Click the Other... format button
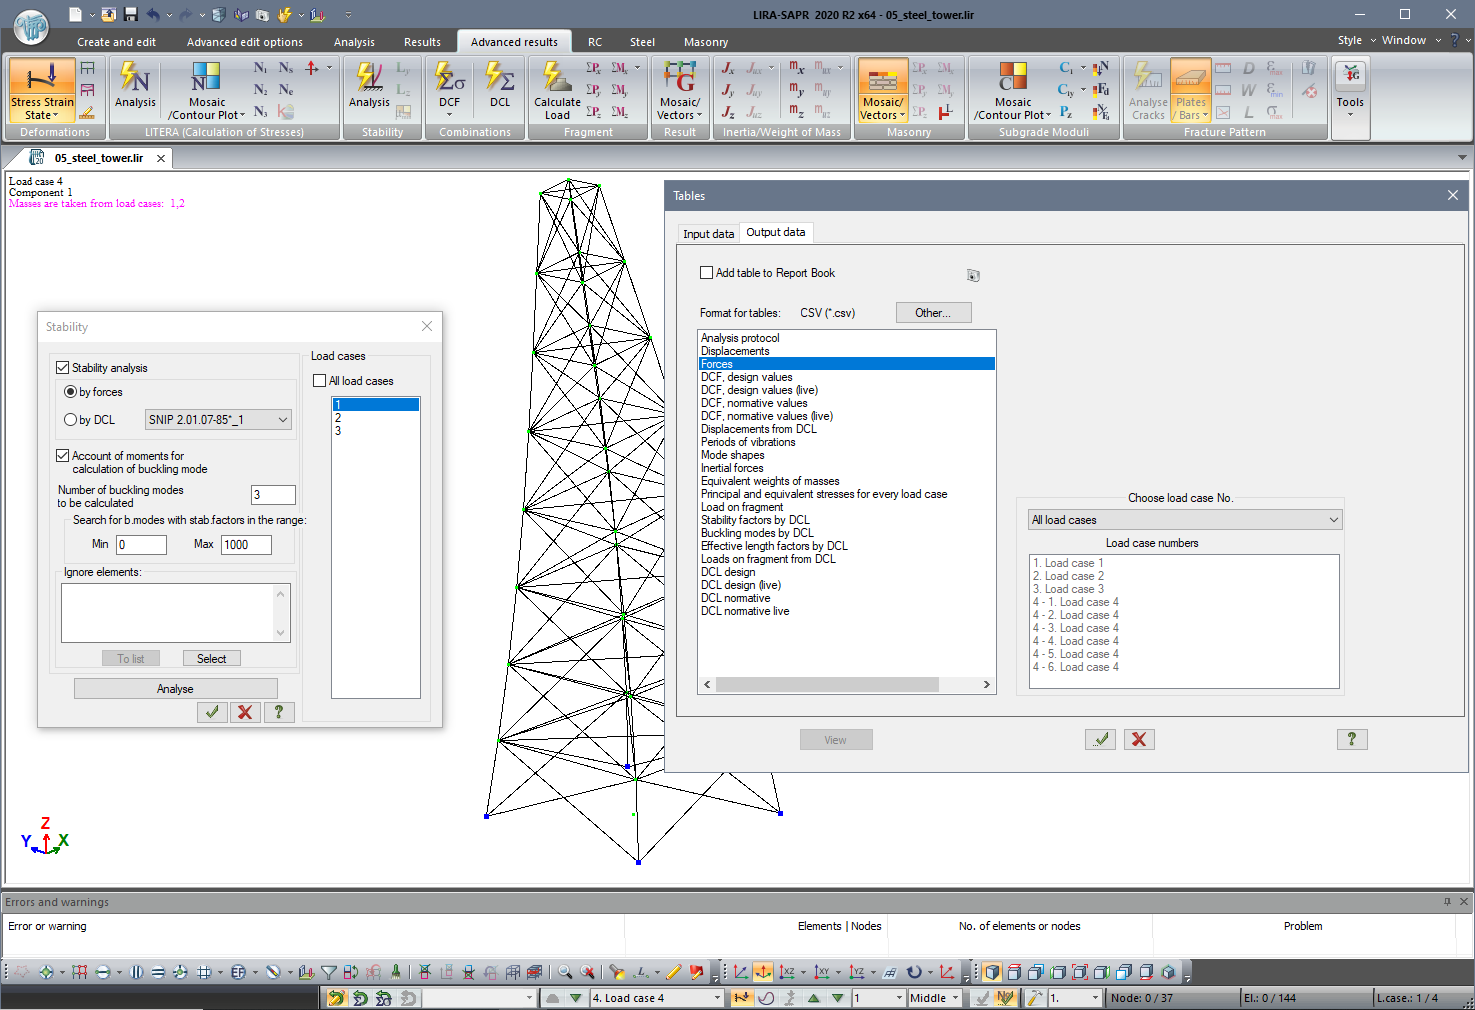1475x1010 pixels. (933, 313)
